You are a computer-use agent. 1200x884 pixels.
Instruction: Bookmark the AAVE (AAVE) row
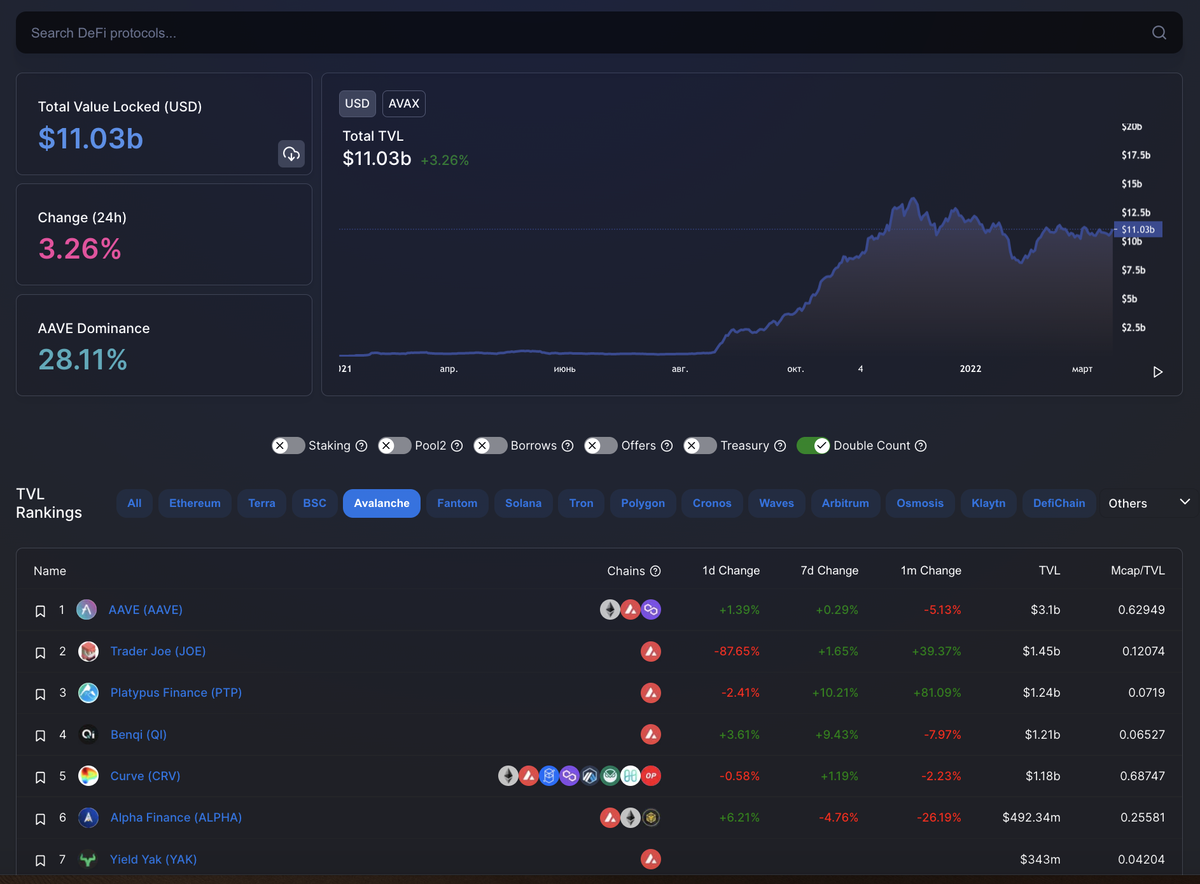click(x=41, y=610)
